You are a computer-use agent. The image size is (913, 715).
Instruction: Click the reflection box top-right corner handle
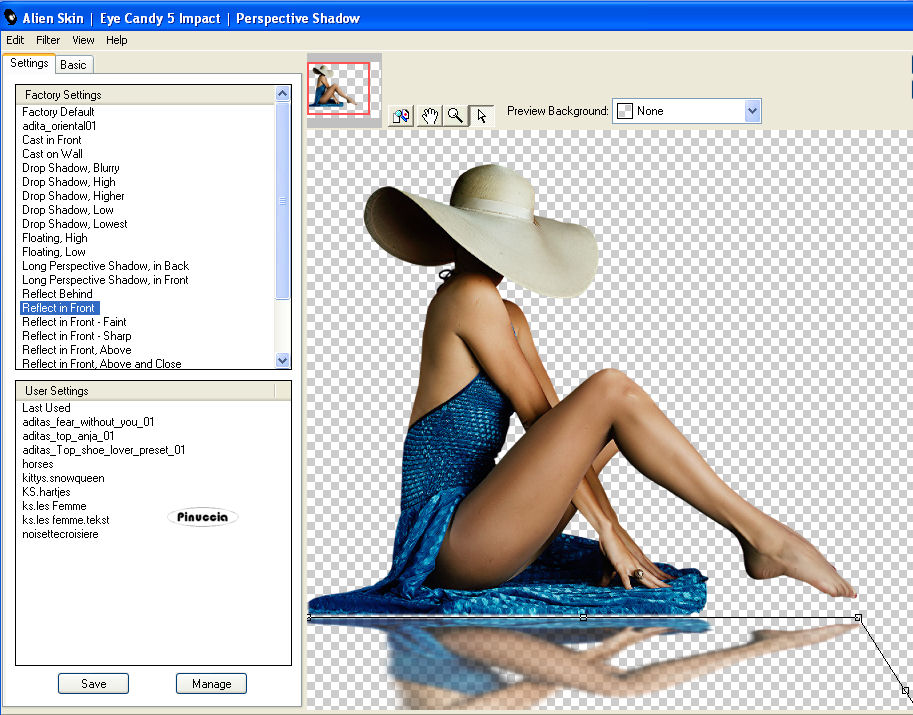coord(858,617)
